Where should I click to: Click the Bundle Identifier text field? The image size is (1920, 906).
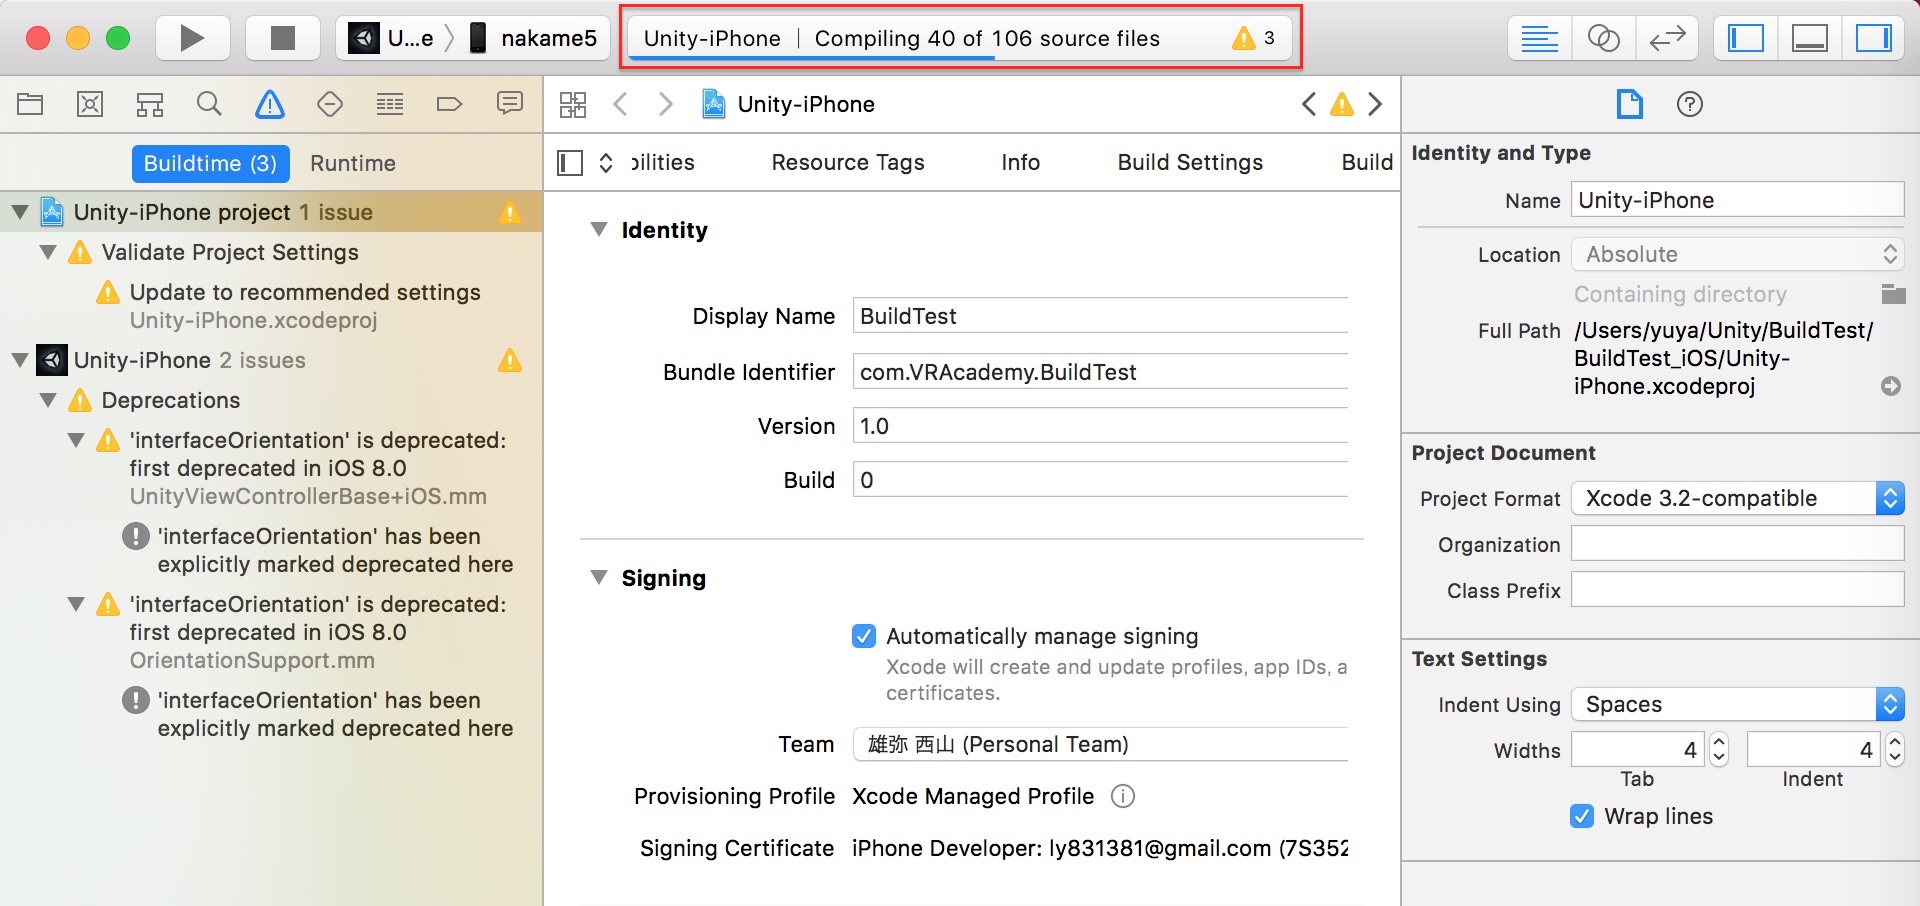[1100, 372]
